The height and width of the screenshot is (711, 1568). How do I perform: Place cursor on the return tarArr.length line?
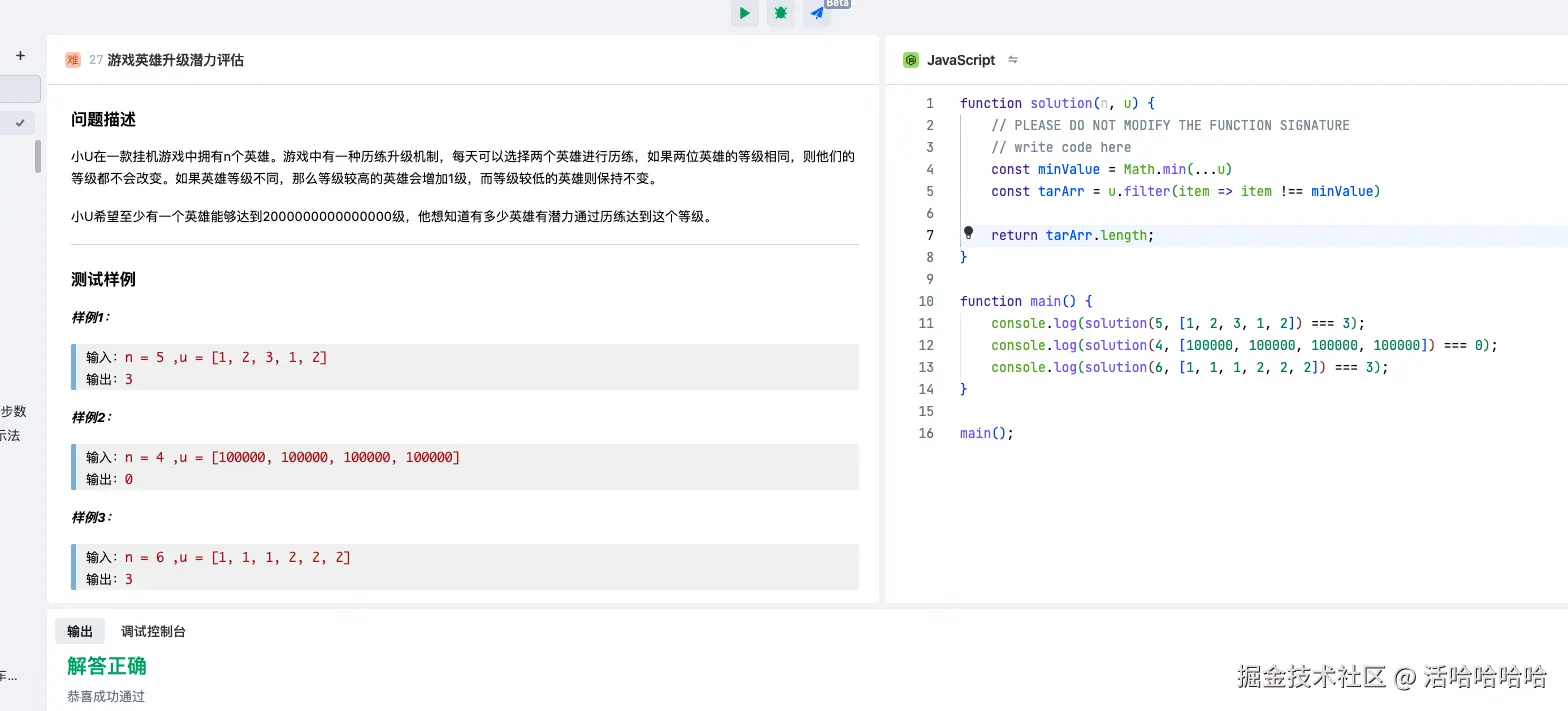1072,235
